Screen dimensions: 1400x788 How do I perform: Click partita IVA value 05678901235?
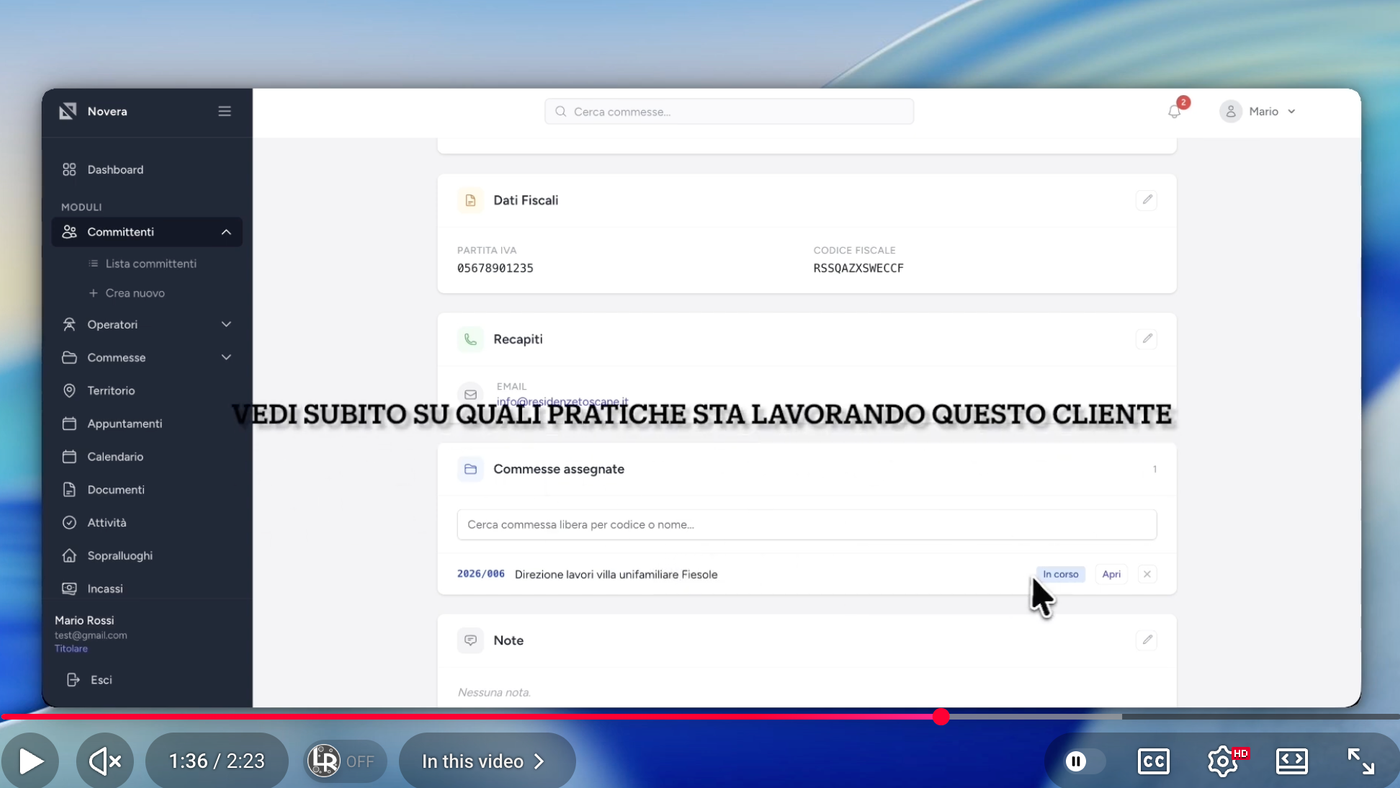pos(495,268)
